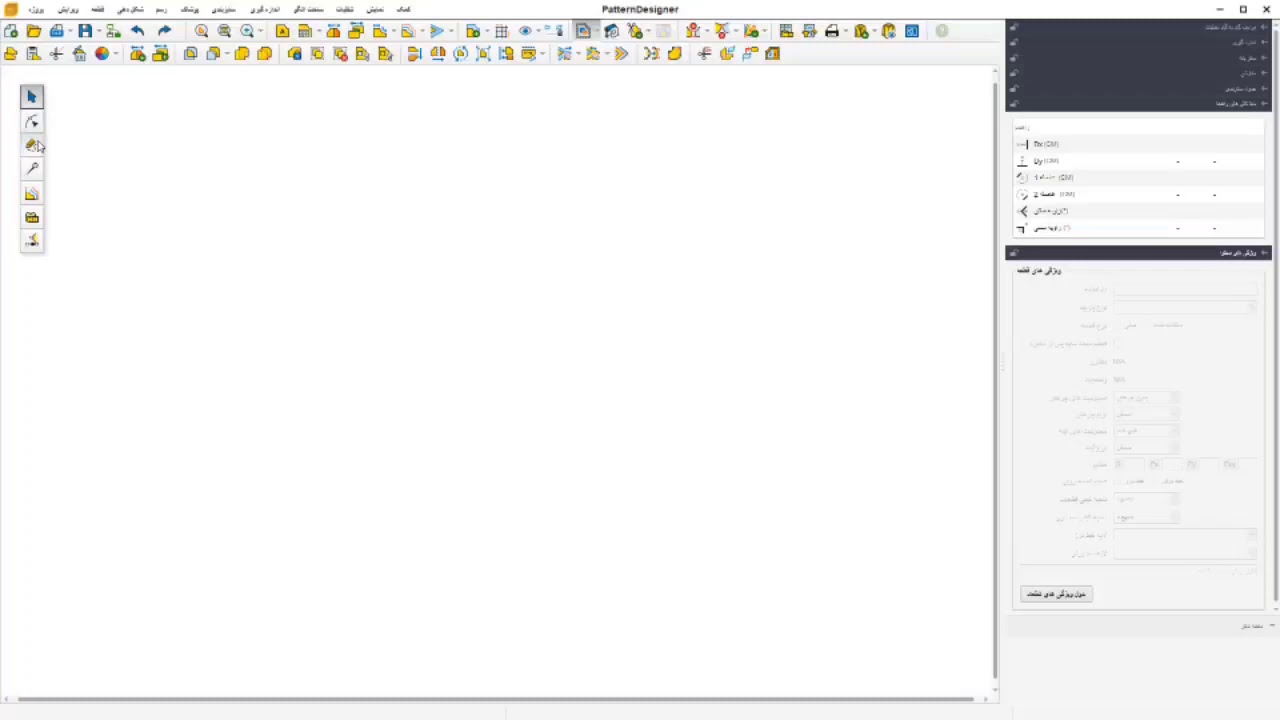Open the رسم (Draw) menu
This screenshot has height=720, width=1280.
coord(161,9)
